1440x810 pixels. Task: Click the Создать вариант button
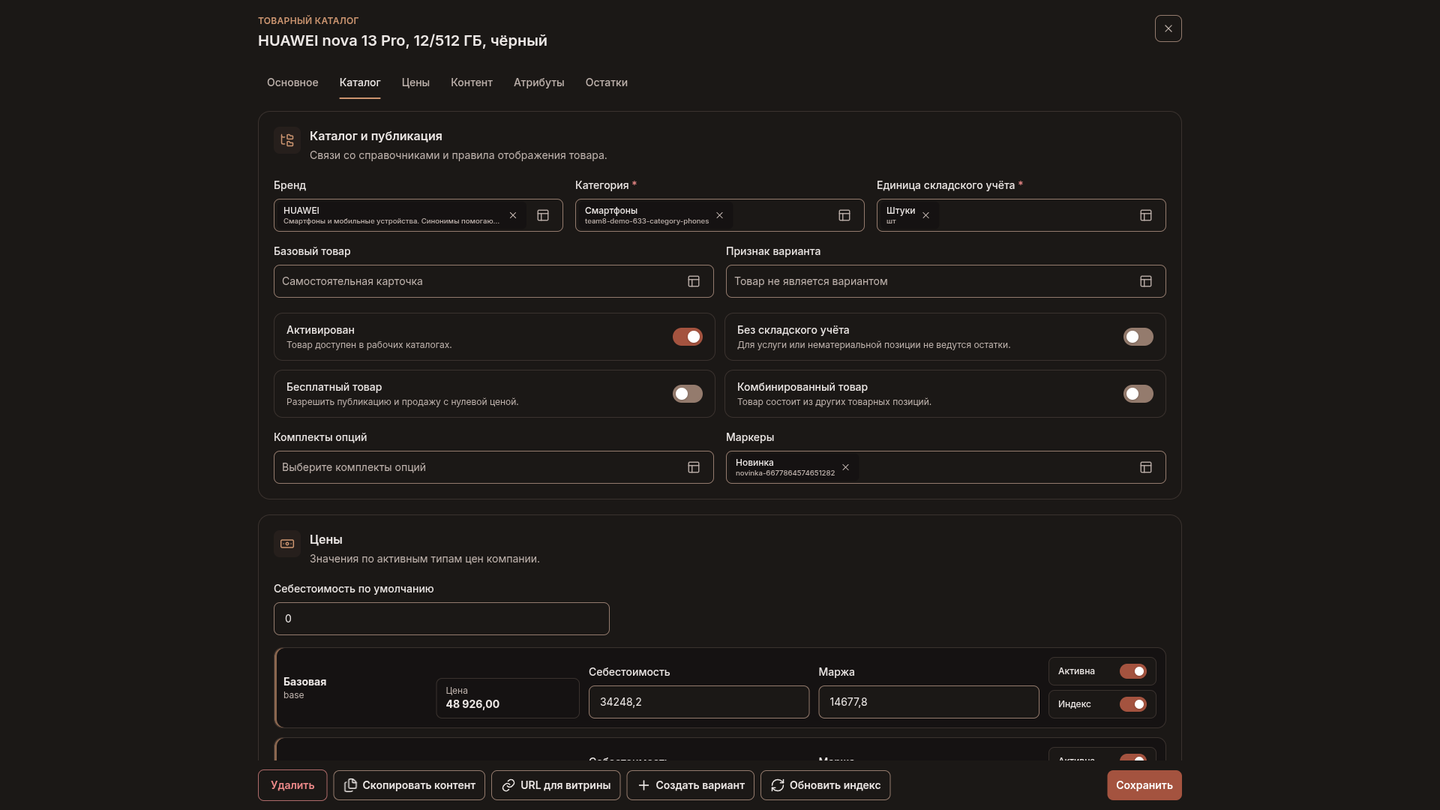click(x=691, y=785)
